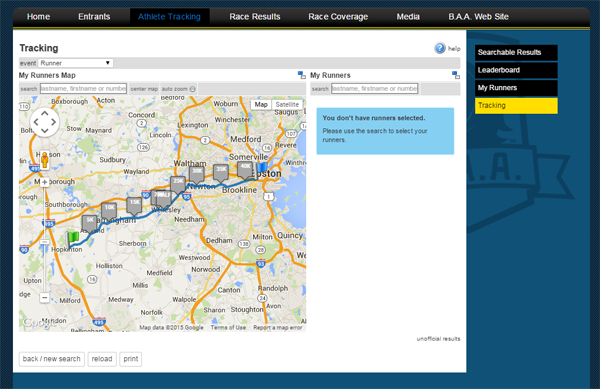Open the map Terms of Use link

tap(228, 328)
